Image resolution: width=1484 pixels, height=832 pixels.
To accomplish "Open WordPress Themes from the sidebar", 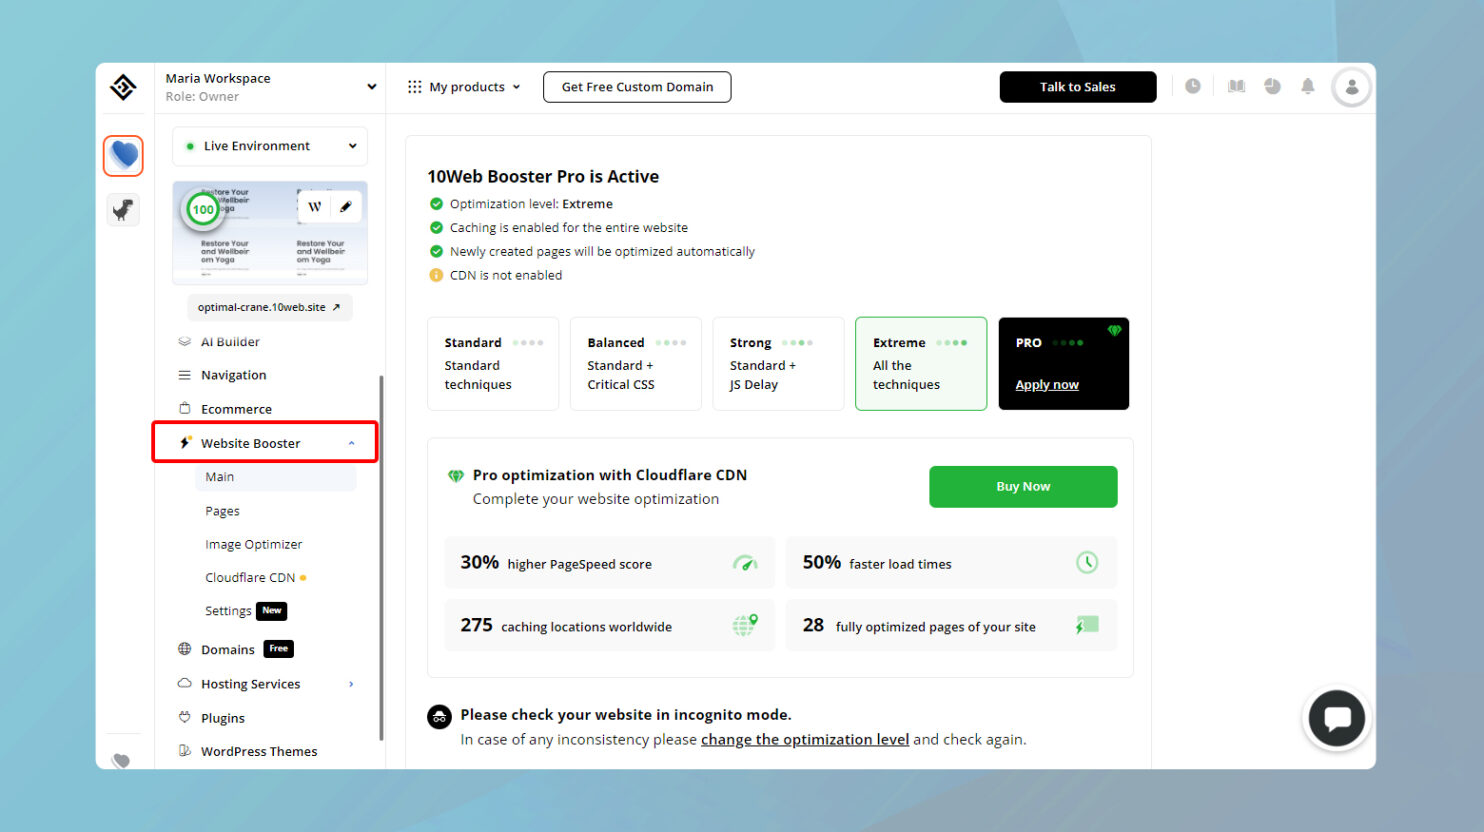I will (258, 751).
